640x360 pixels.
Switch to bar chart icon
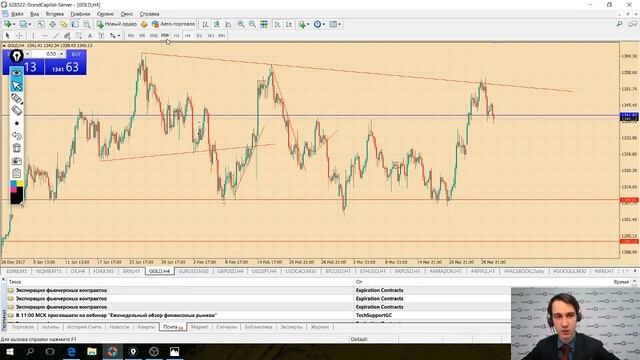205,24
